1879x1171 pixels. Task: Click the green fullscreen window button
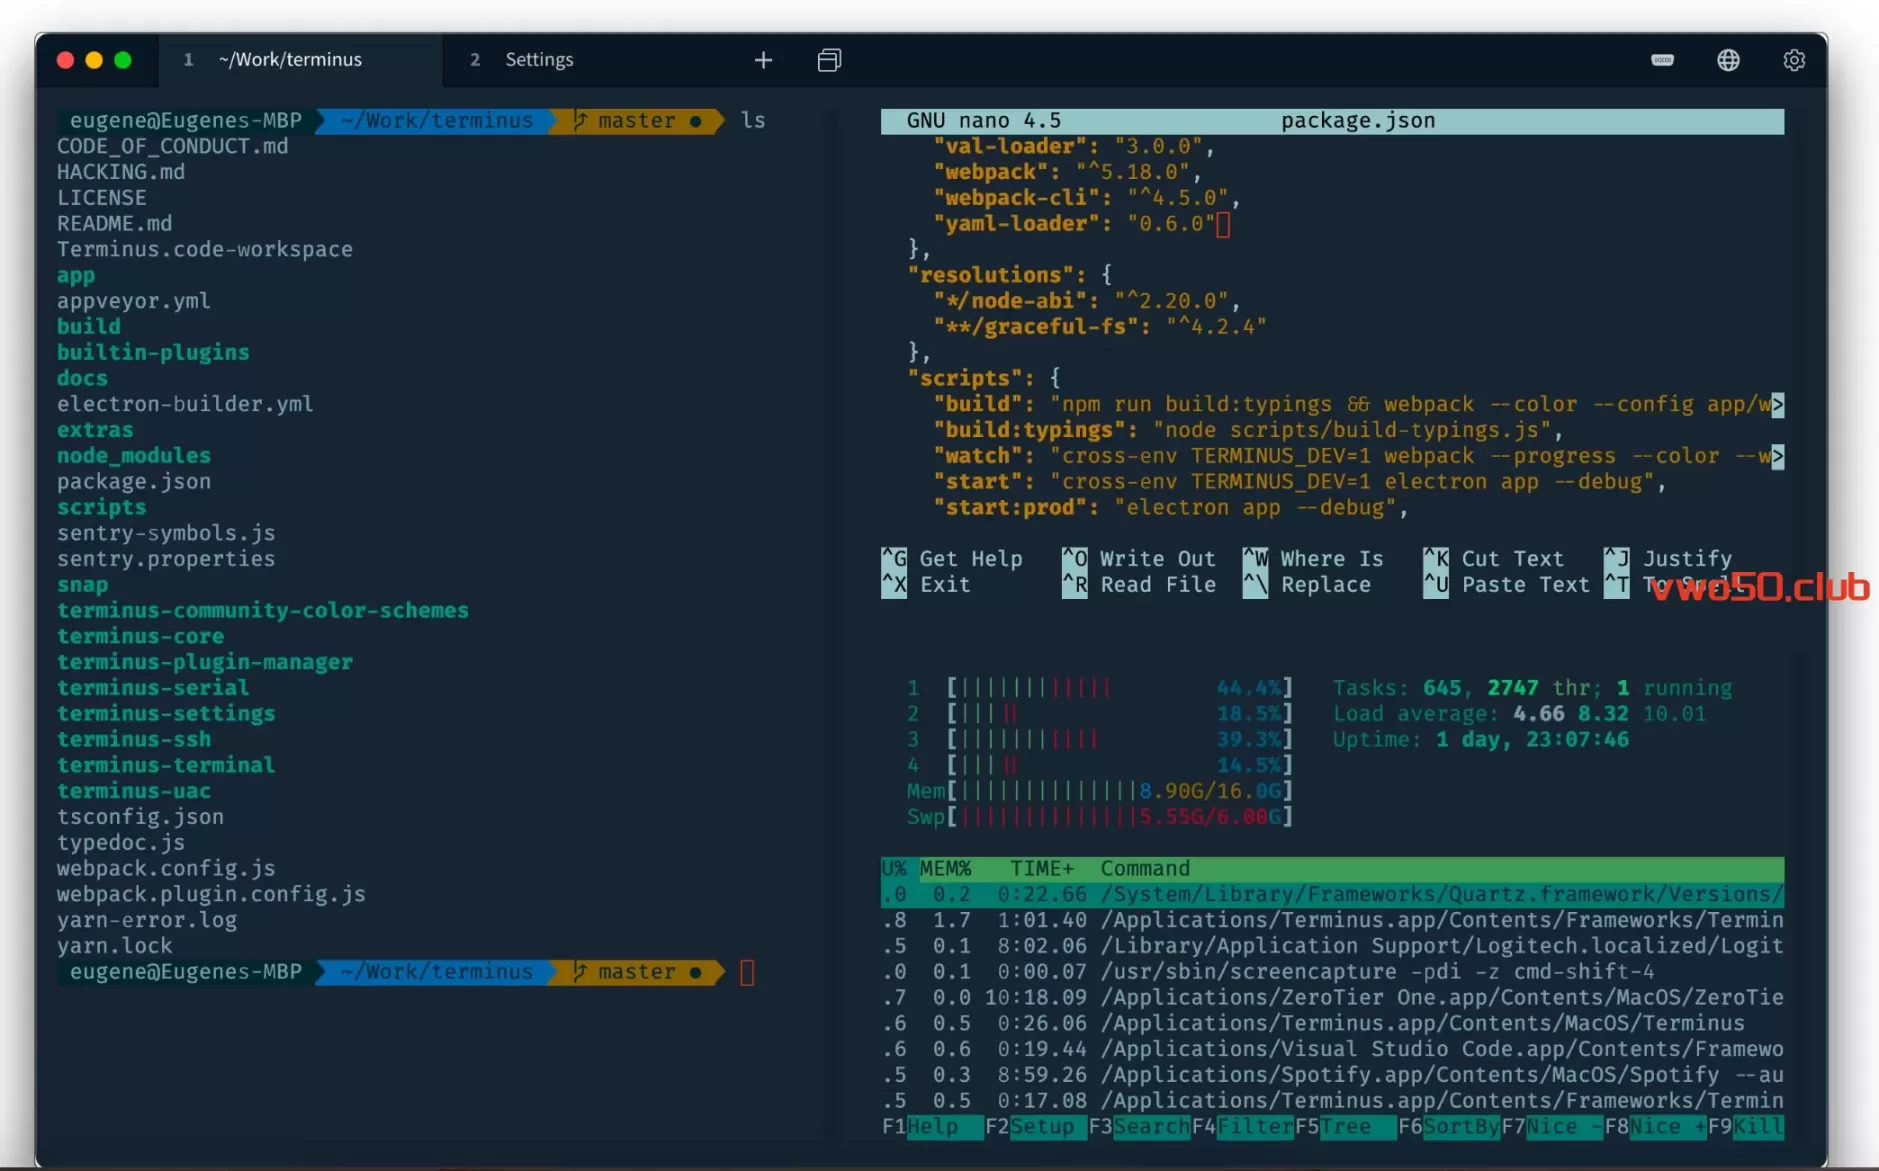coord(123,60)
